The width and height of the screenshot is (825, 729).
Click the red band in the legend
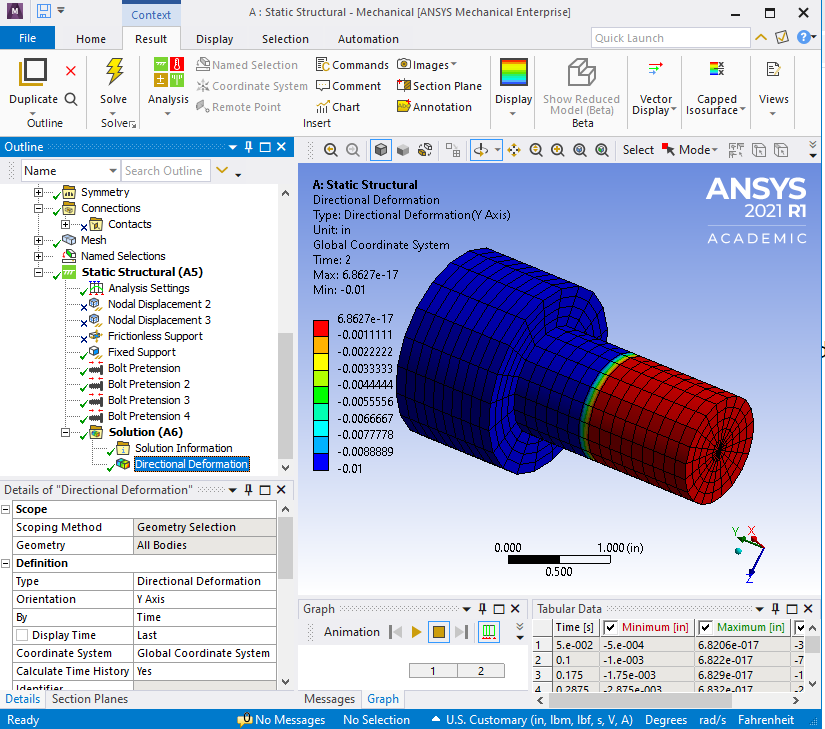pos(321,328)
